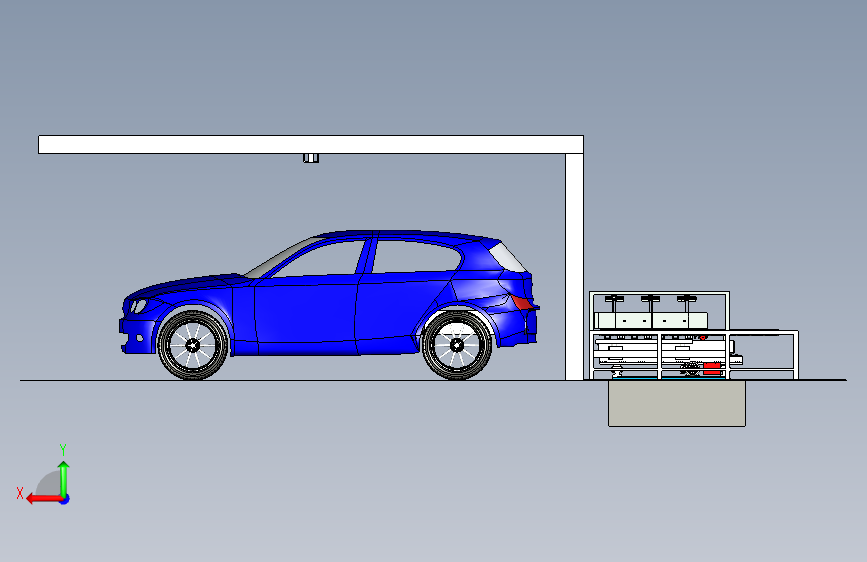Select the white vertical support column

pos(574,267)
